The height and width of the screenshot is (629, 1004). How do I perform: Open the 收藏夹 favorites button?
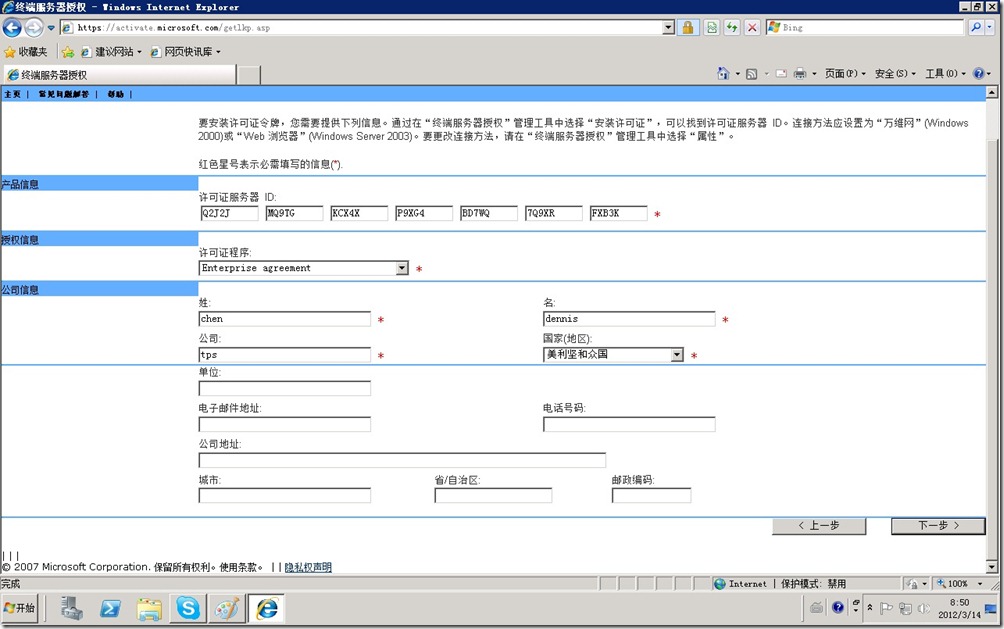point(26,52)
